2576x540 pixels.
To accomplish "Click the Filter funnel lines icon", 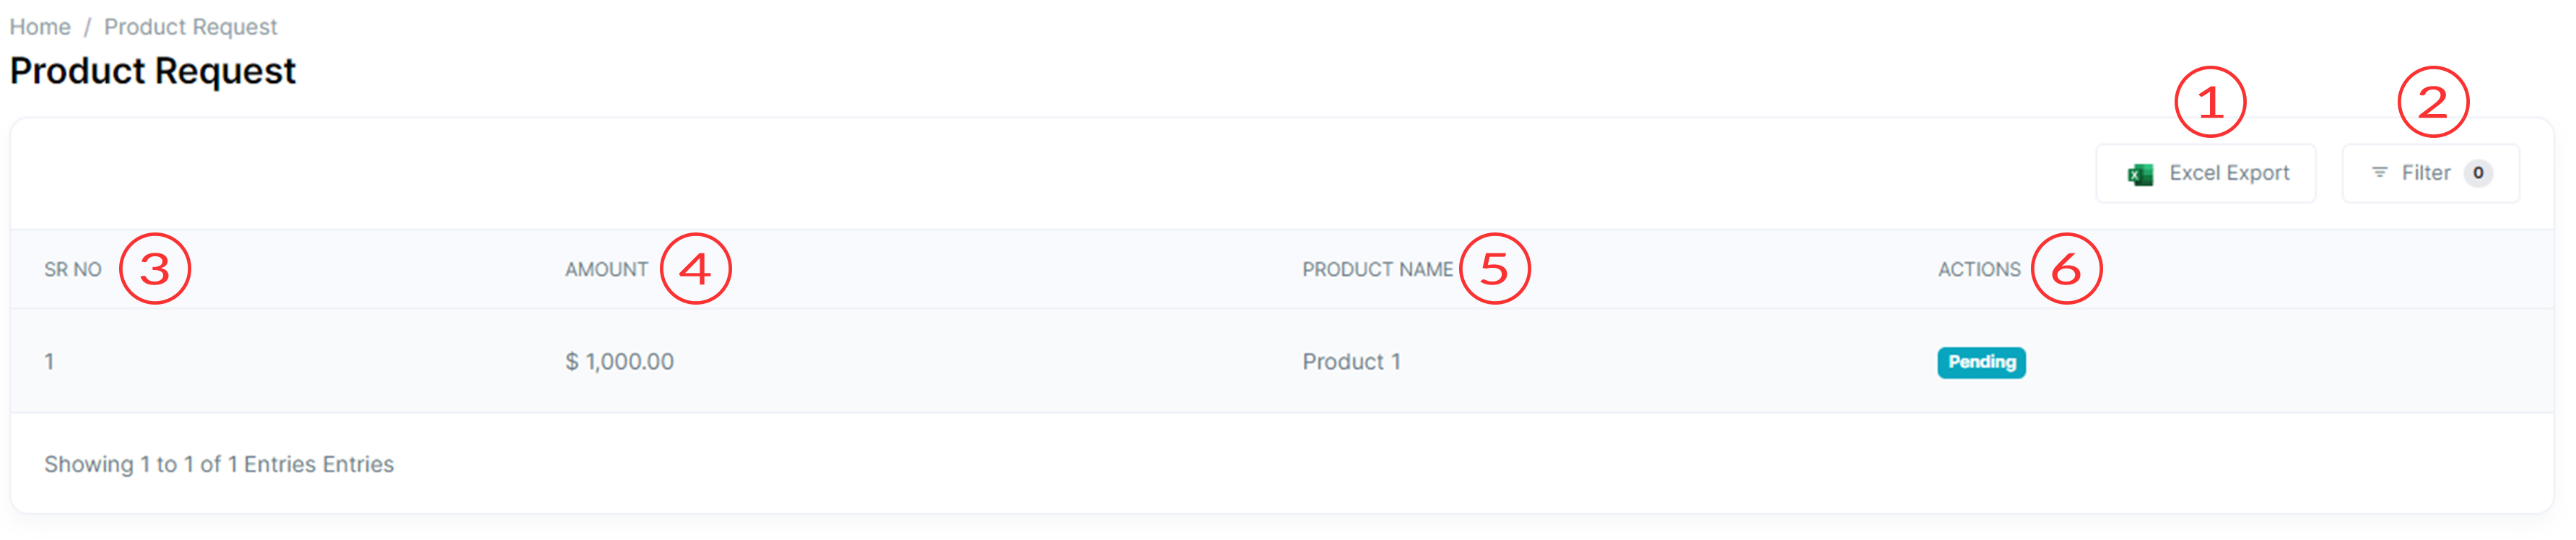I will click(x=2379, y=173).
